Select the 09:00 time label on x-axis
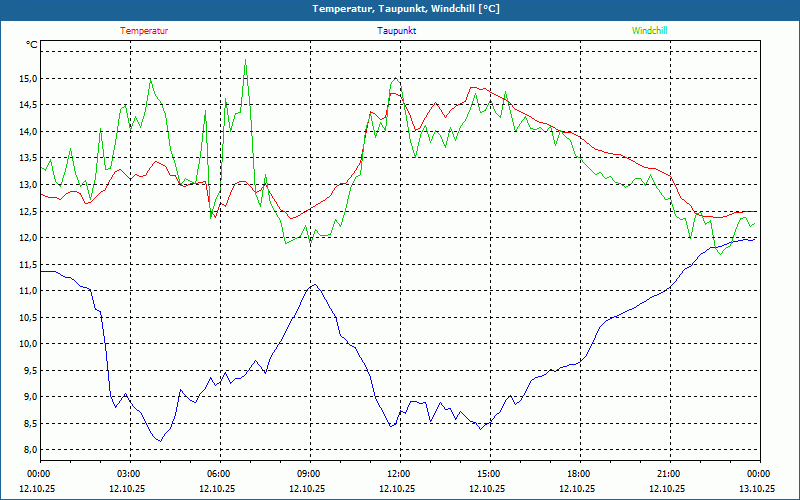Image resolution: width=800 pixels, height=500 pixels. (309, 474)
